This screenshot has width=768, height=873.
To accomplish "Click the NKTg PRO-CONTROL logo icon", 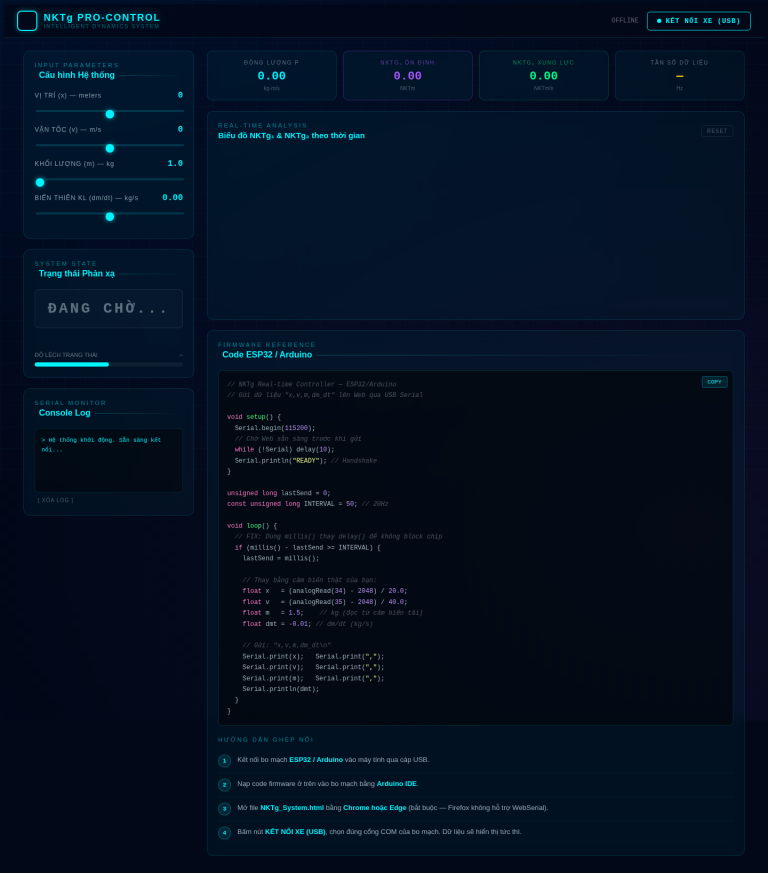I will click(x=27, y=21).
